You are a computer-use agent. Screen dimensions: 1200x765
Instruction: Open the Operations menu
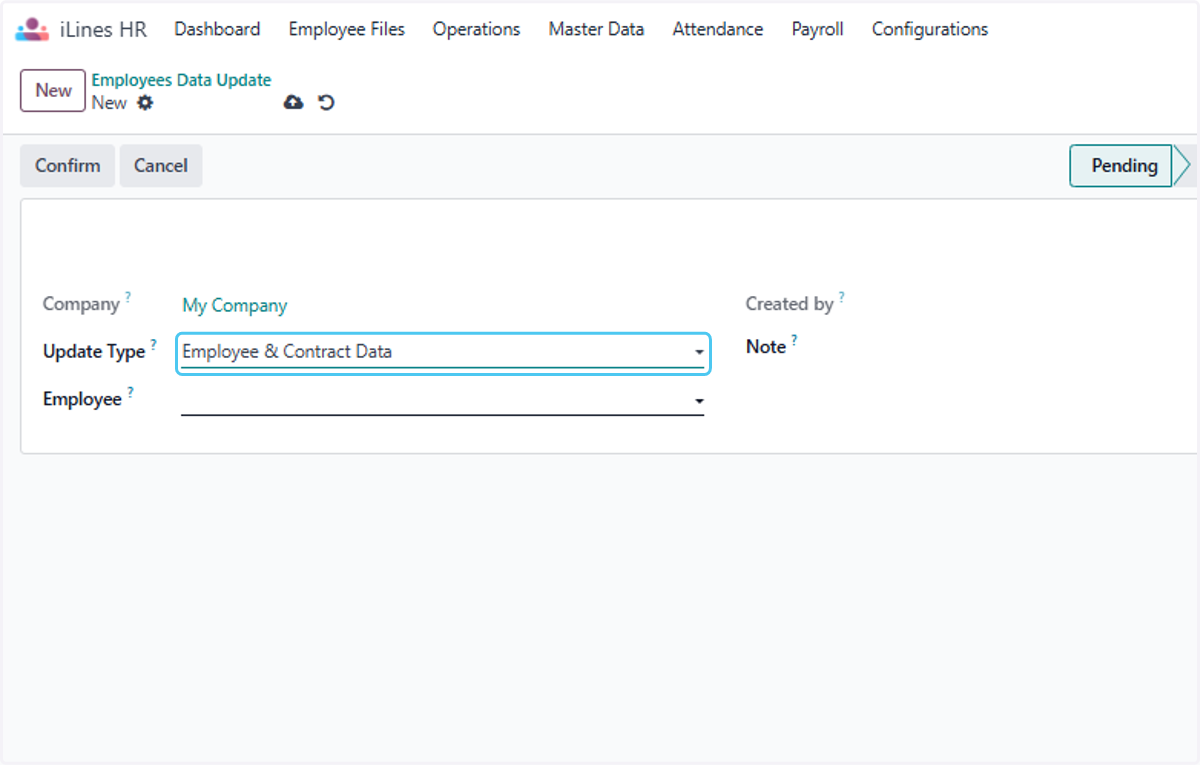tap(476, 29)
